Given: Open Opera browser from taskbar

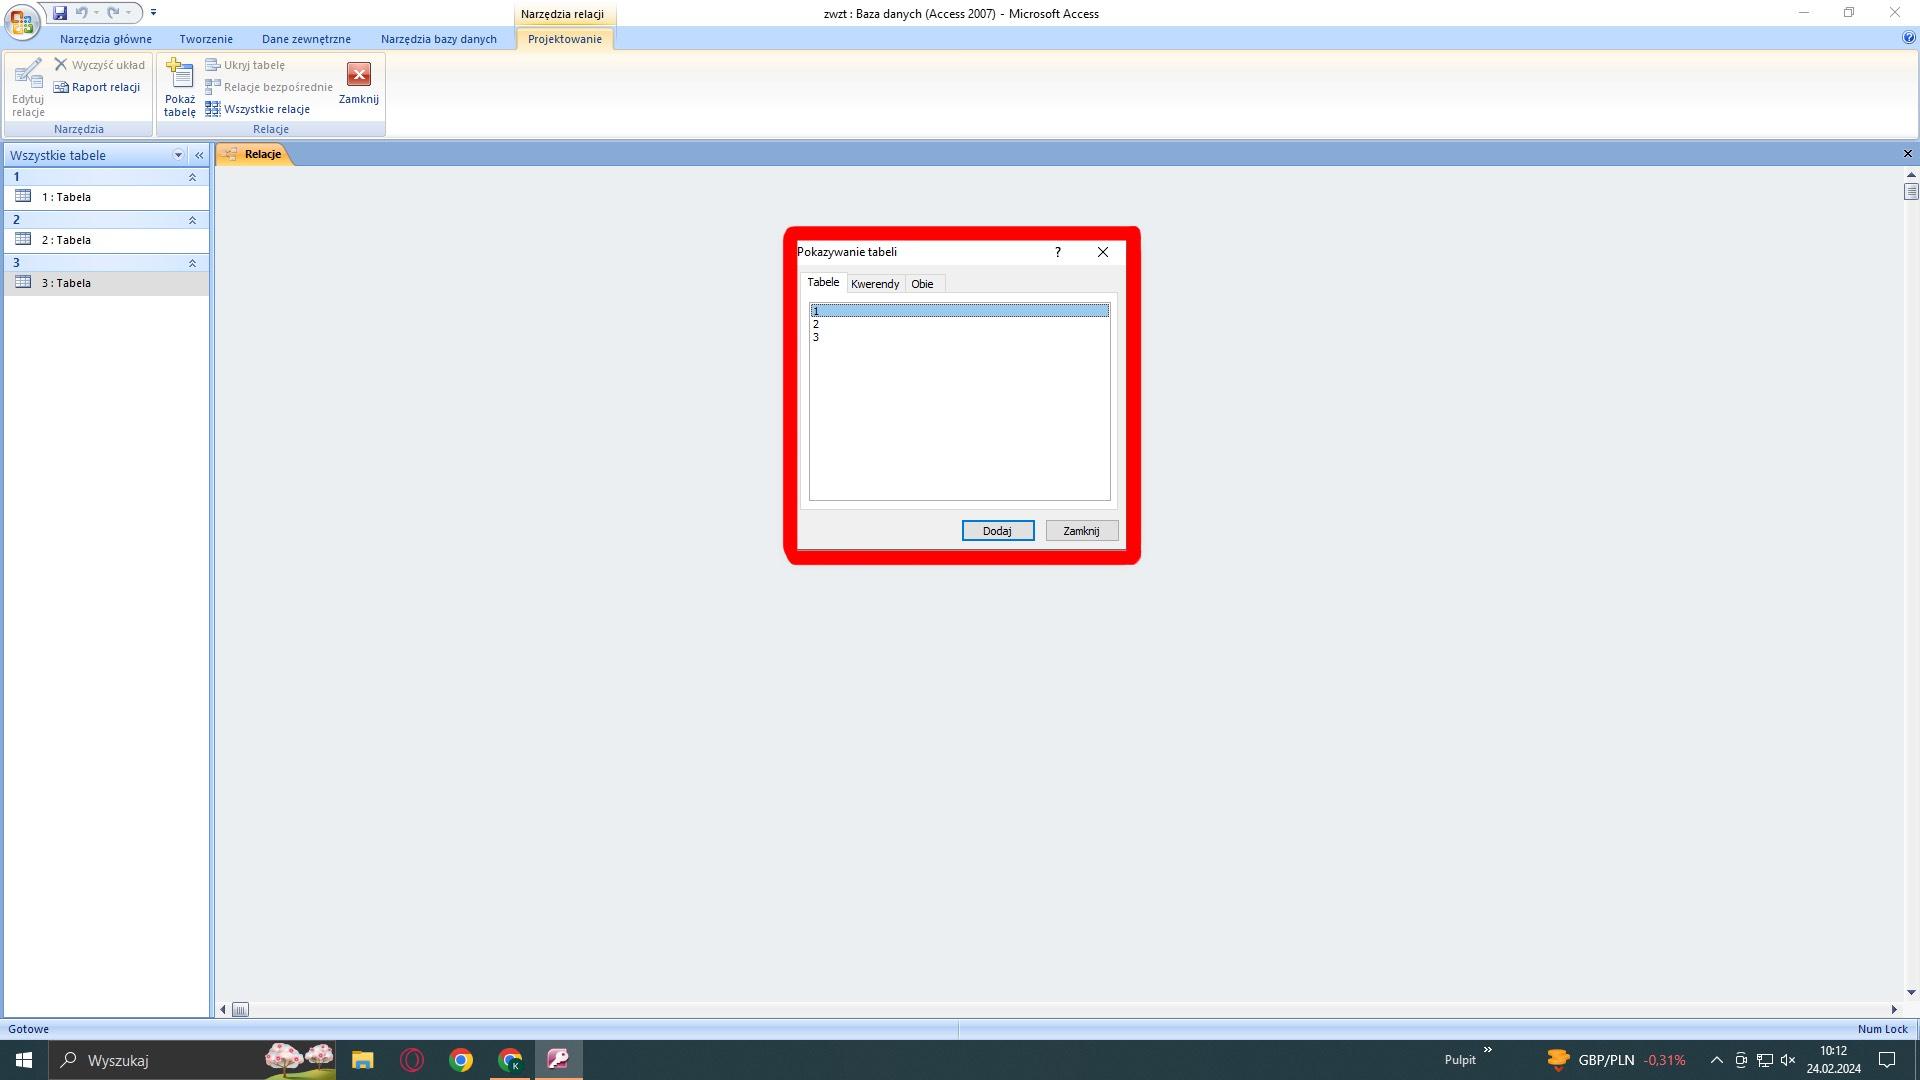Looking at the screenshot, I should [x=412, y=1060].
